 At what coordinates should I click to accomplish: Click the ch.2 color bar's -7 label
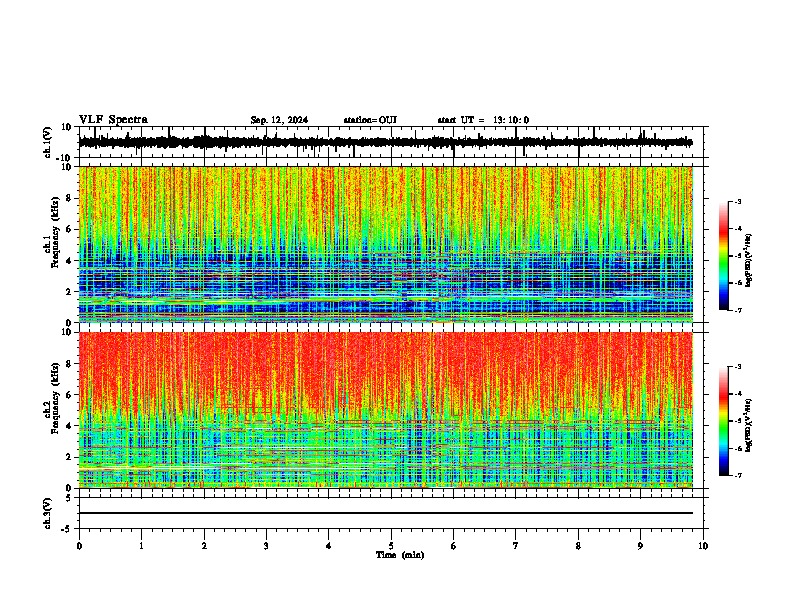737,475
